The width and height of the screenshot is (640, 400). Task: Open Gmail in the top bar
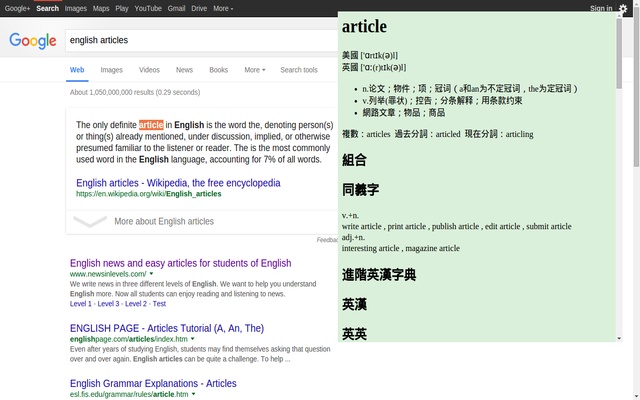176,8
